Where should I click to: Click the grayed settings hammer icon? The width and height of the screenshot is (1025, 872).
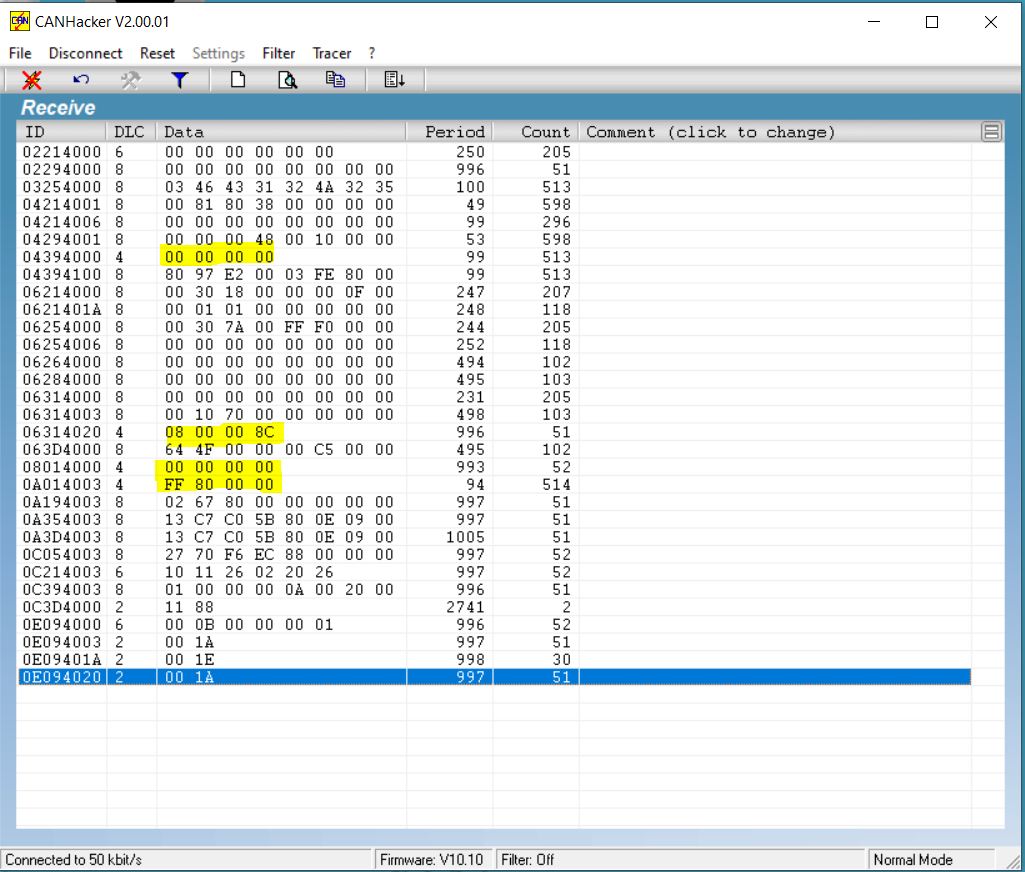point(131,80)
